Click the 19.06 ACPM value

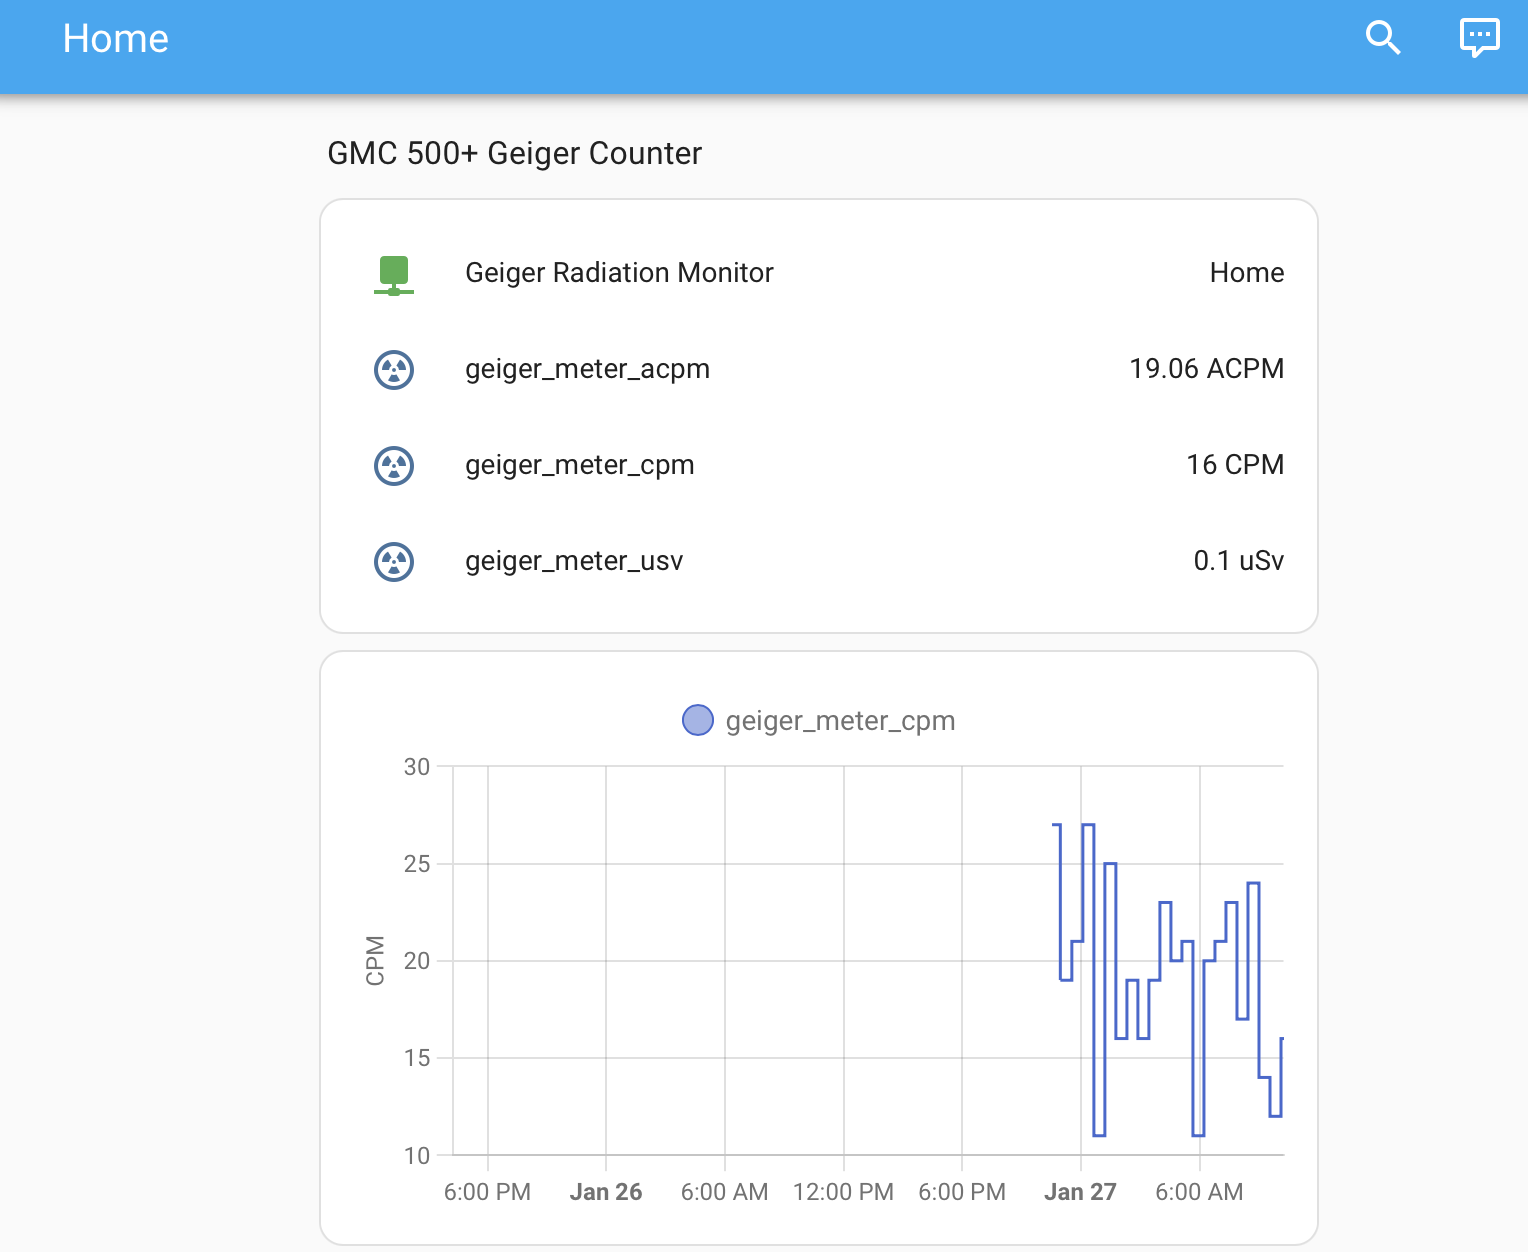1206,369
